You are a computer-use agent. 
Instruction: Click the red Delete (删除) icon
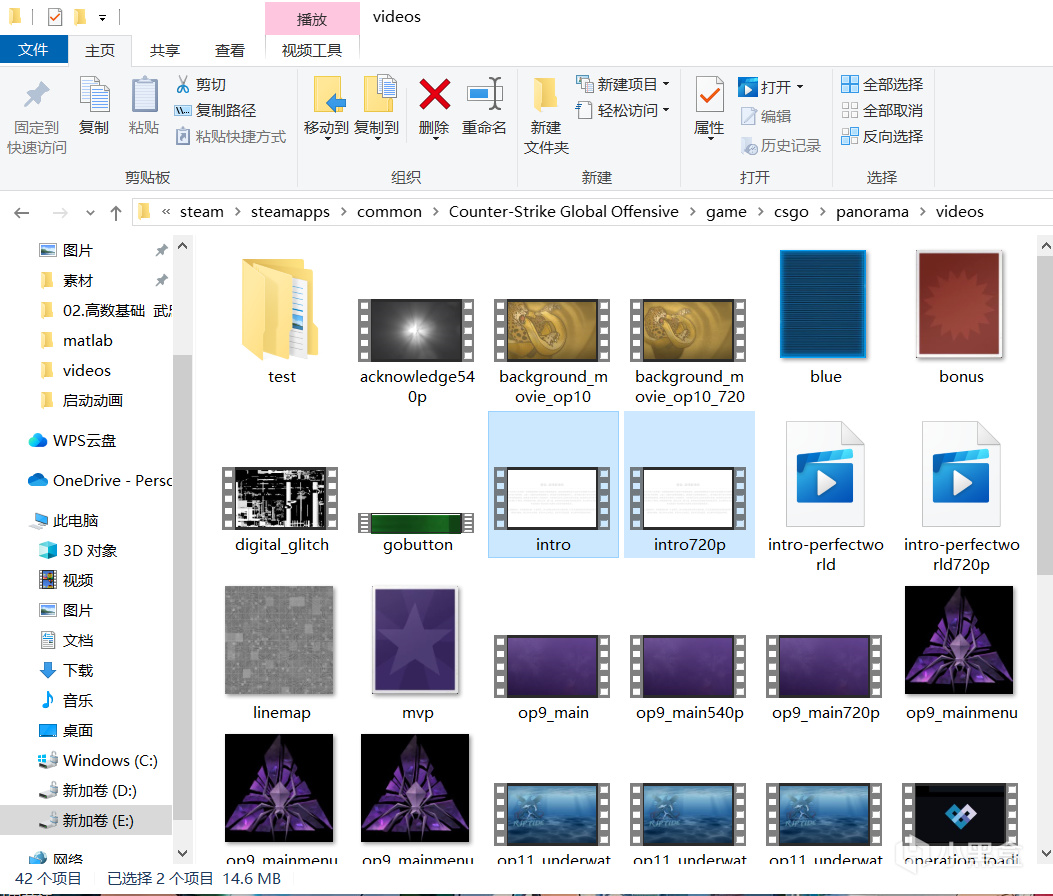tap(434, 94)
